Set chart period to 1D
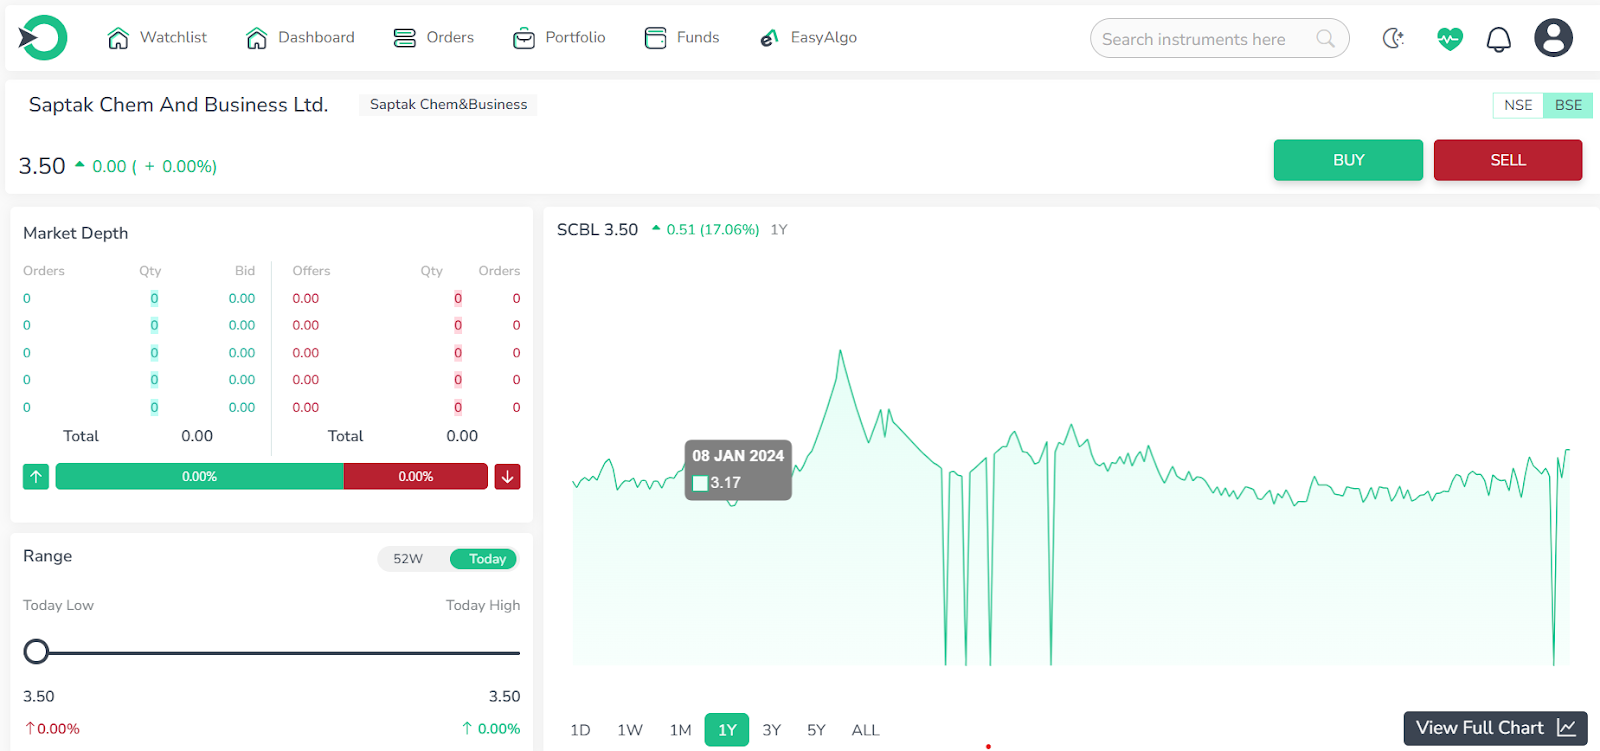The height and width of the screenshot is (751, 1600). tap(580, 730)
